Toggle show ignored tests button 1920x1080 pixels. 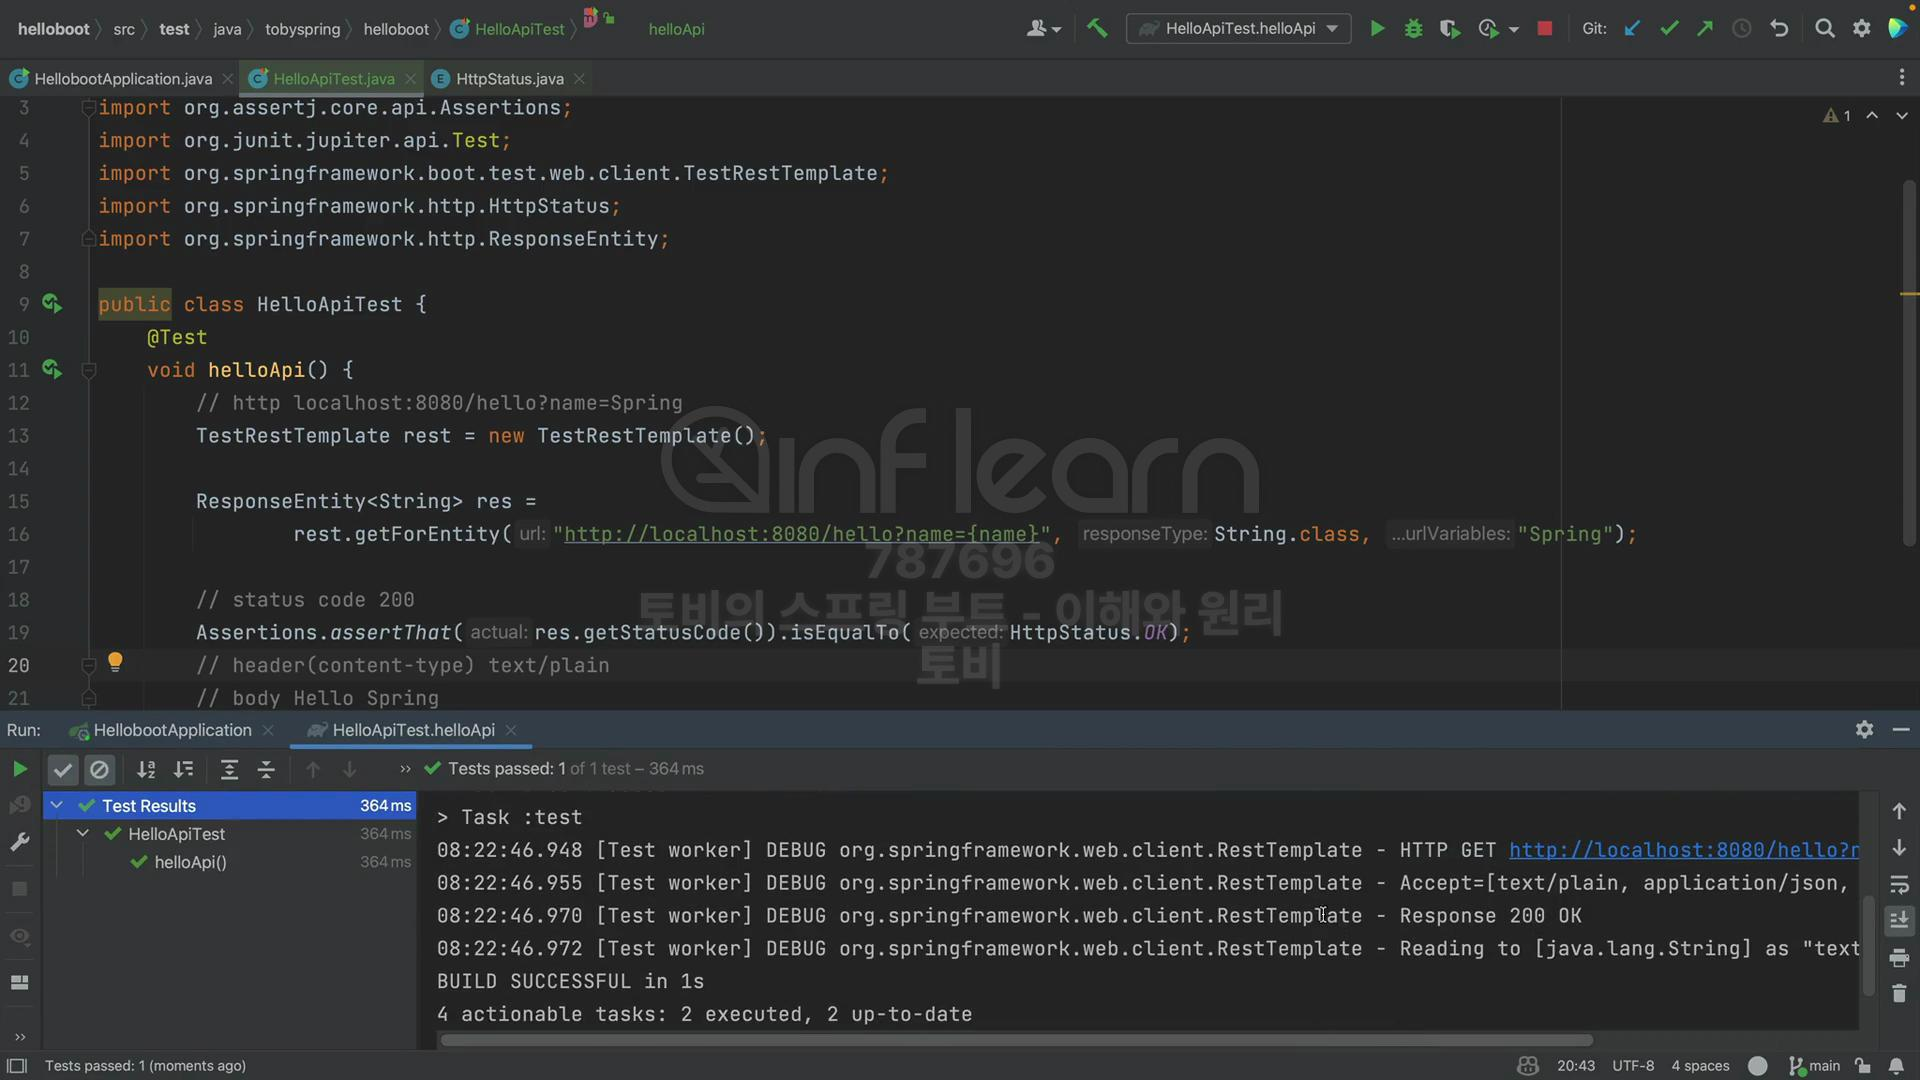point(99,769)
